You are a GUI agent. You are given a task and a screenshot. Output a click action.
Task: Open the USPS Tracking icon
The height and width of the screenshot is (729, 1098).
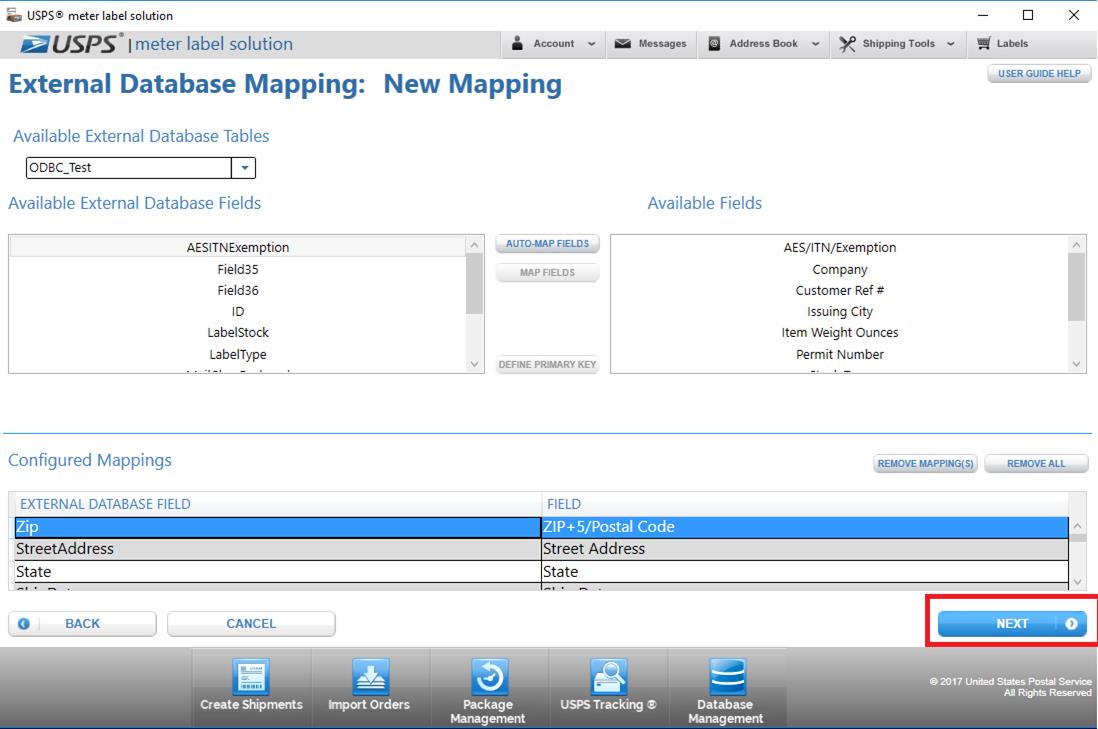coord(609,677)
